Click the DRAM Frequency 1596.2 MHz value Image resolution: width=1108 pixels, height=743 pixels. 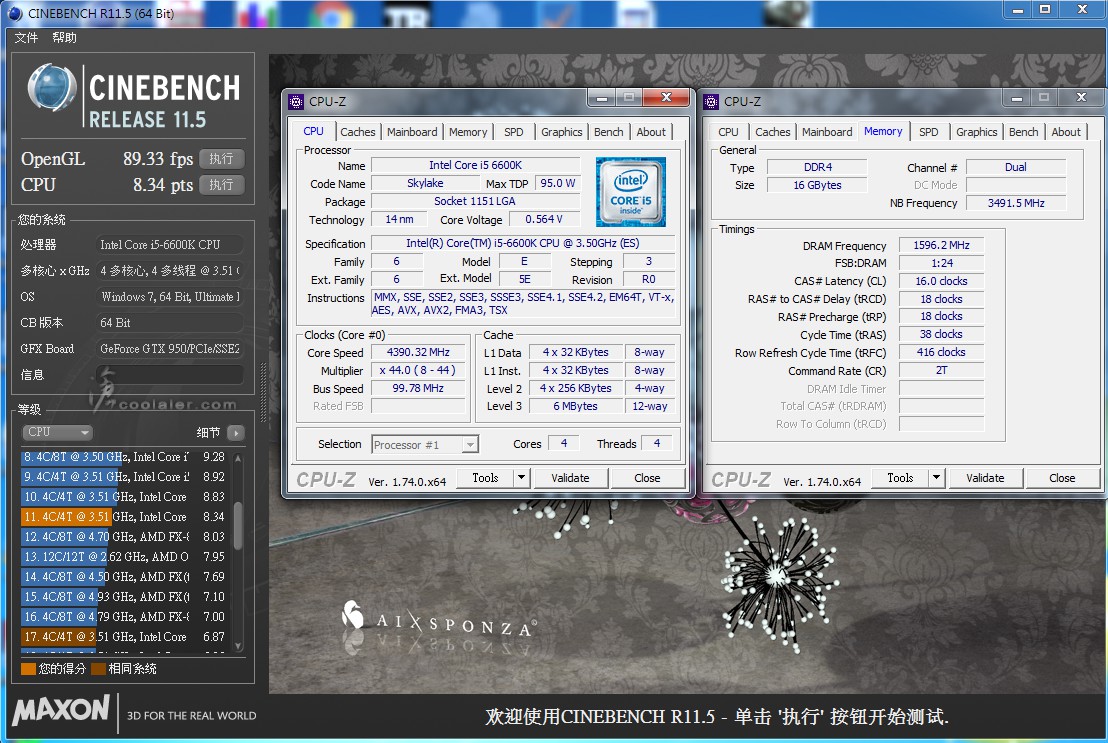click(x=941, y=245)
